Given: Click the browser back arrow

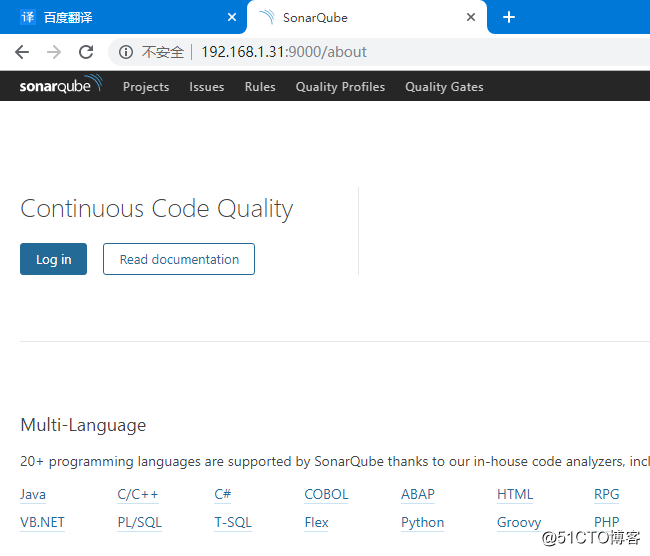Looking at the screenshot, I should tap(22, 52).
